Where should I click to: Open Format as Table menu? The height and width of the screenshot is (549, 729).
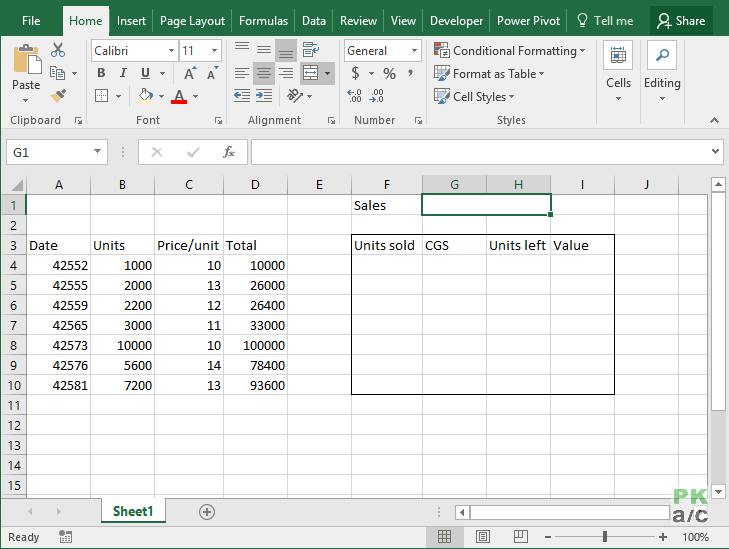(489, 73)
